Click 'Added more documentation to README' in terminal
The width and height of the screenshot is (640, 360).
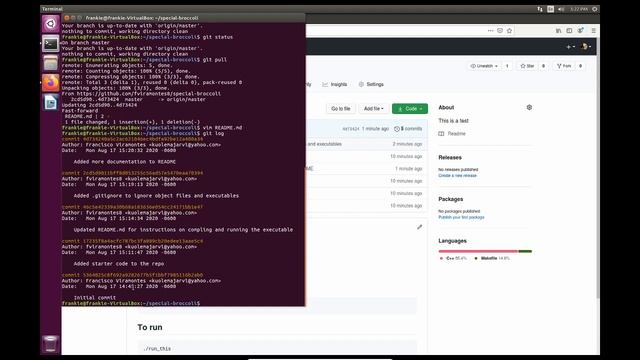point(124,162)
